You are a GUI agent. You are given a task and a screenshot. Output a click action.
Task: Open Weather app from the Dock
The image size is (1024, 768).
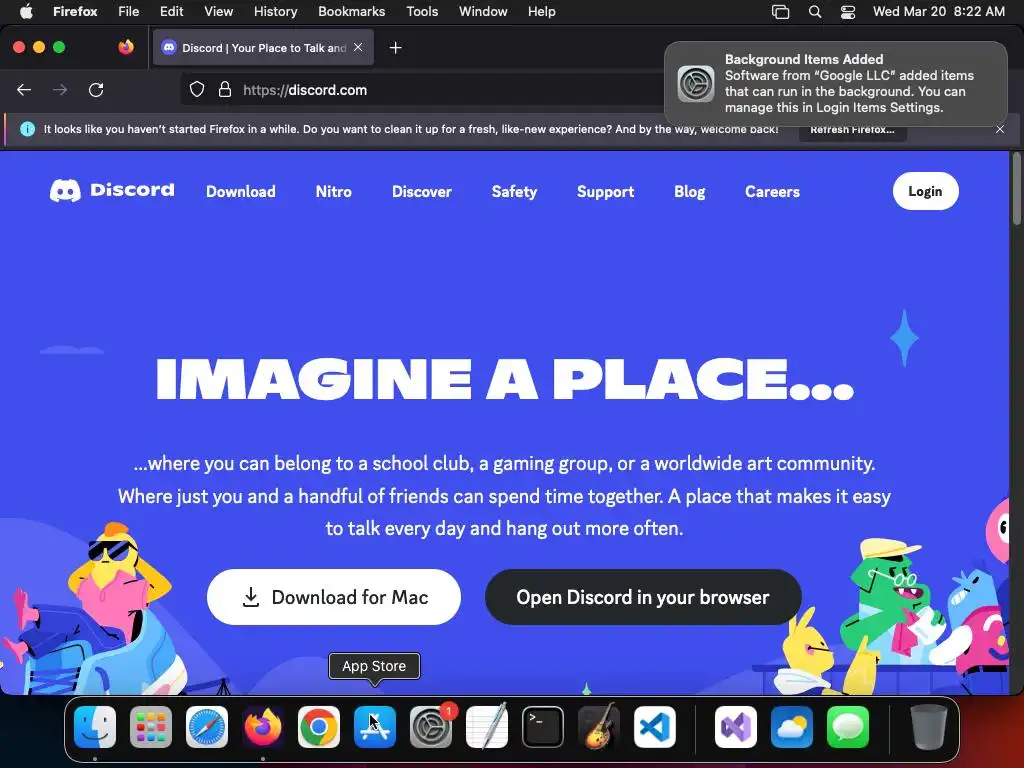(x=792, y=727)
